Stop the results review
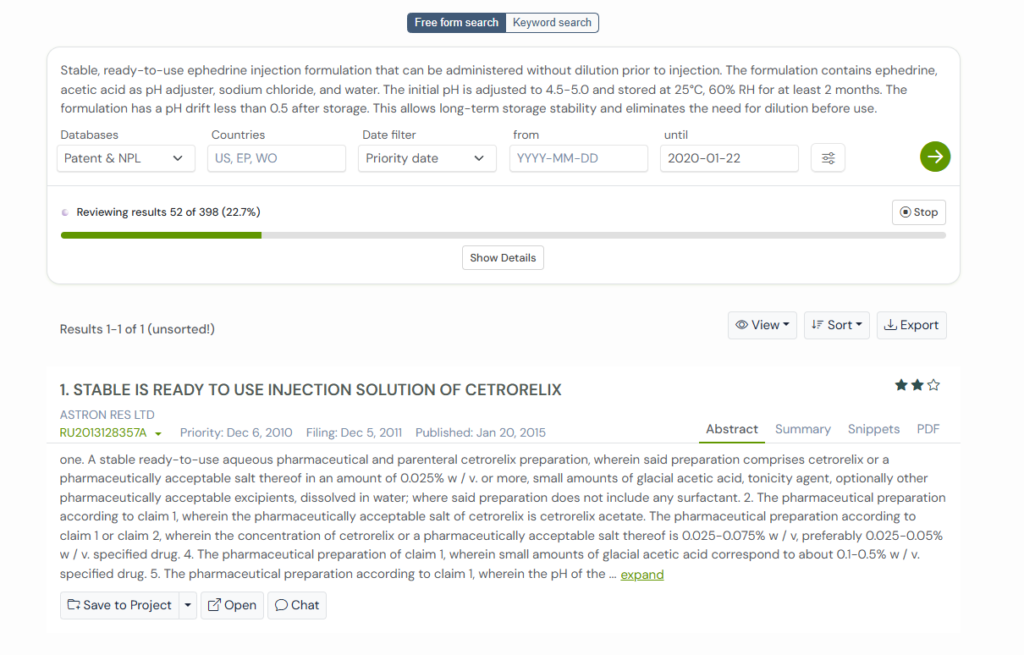Image resolution: width=1024 pixels, height=655 pixels. (x=918, y=212)
